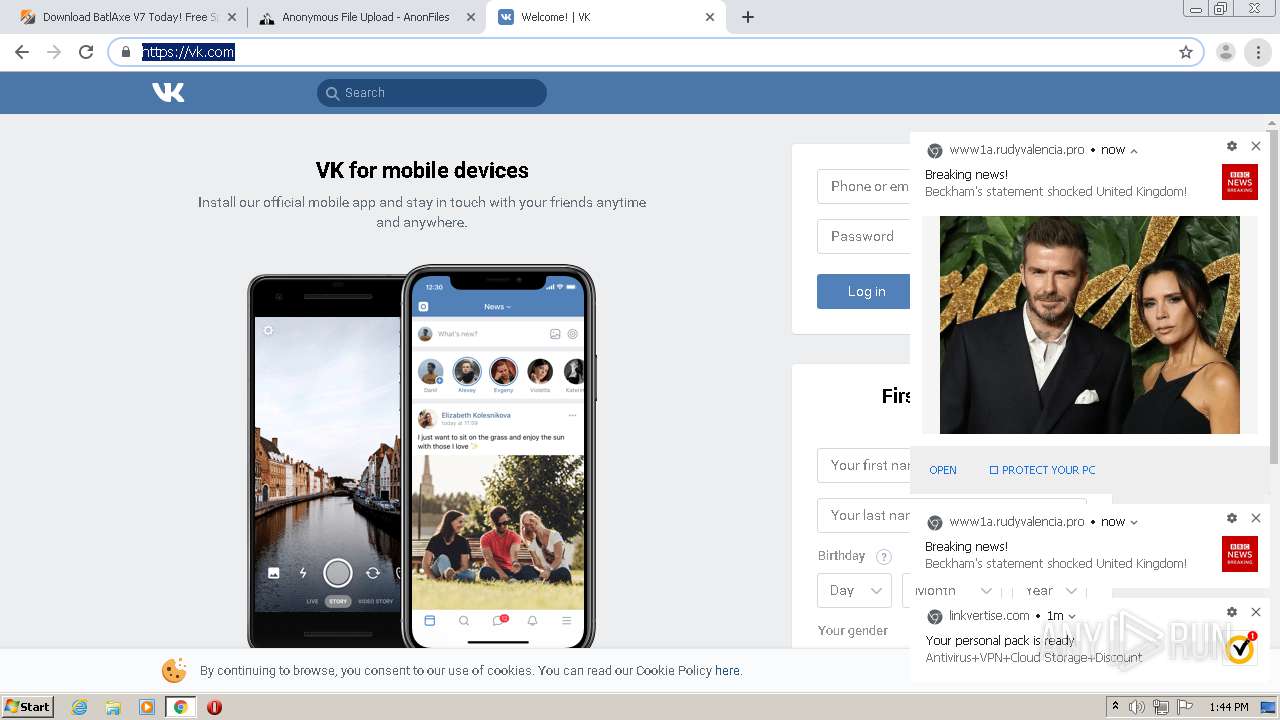The image size is (1280, 720).
Task: Click the Chrome icon in the taskbar
Action: tap(180, 707)
